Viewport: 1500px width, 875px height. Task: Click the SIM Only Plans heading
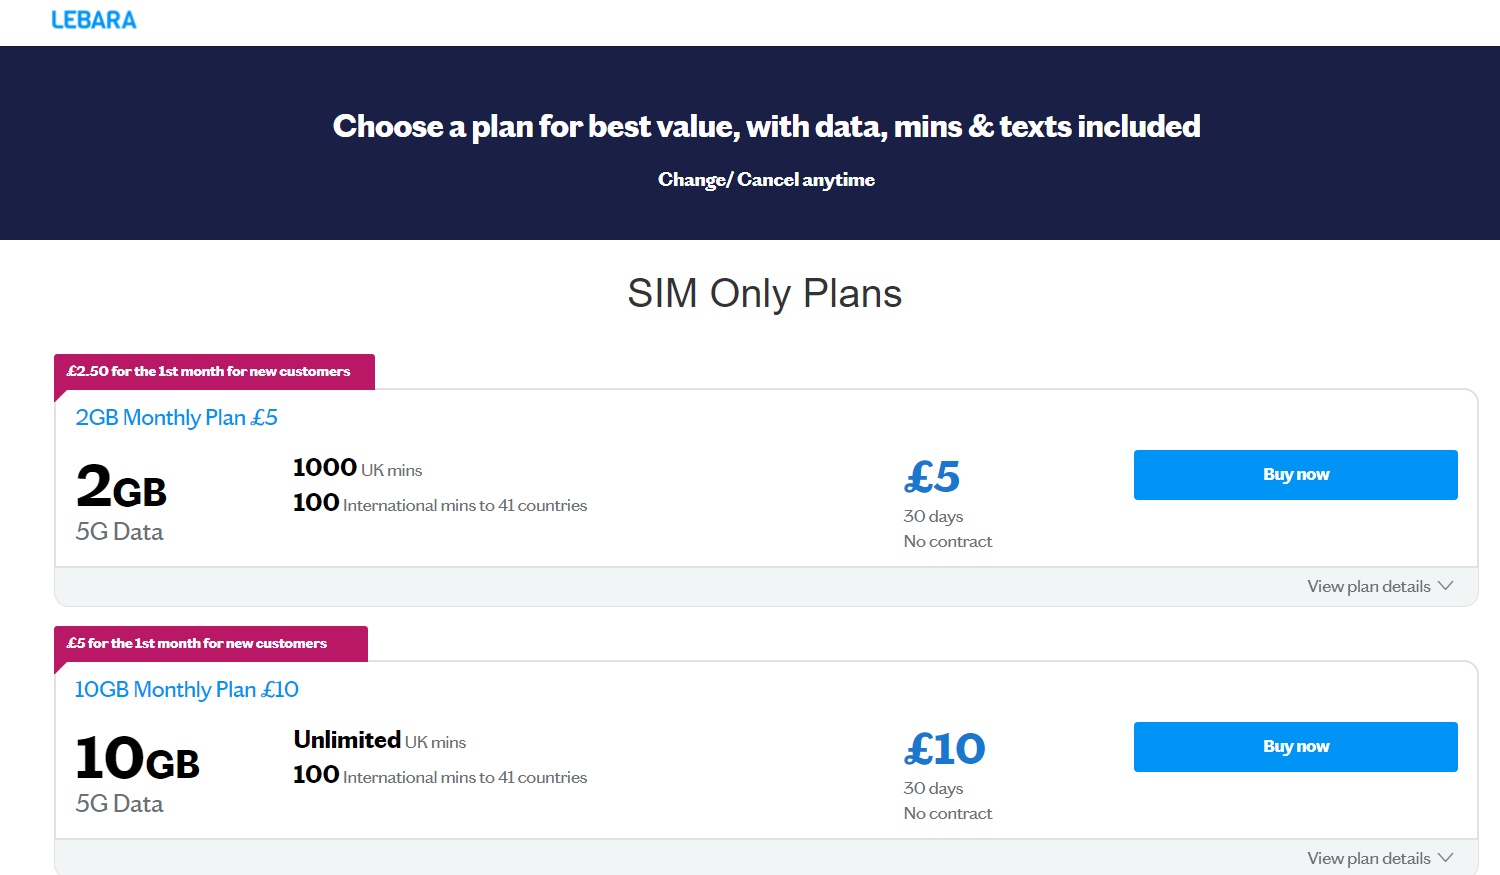765,294
